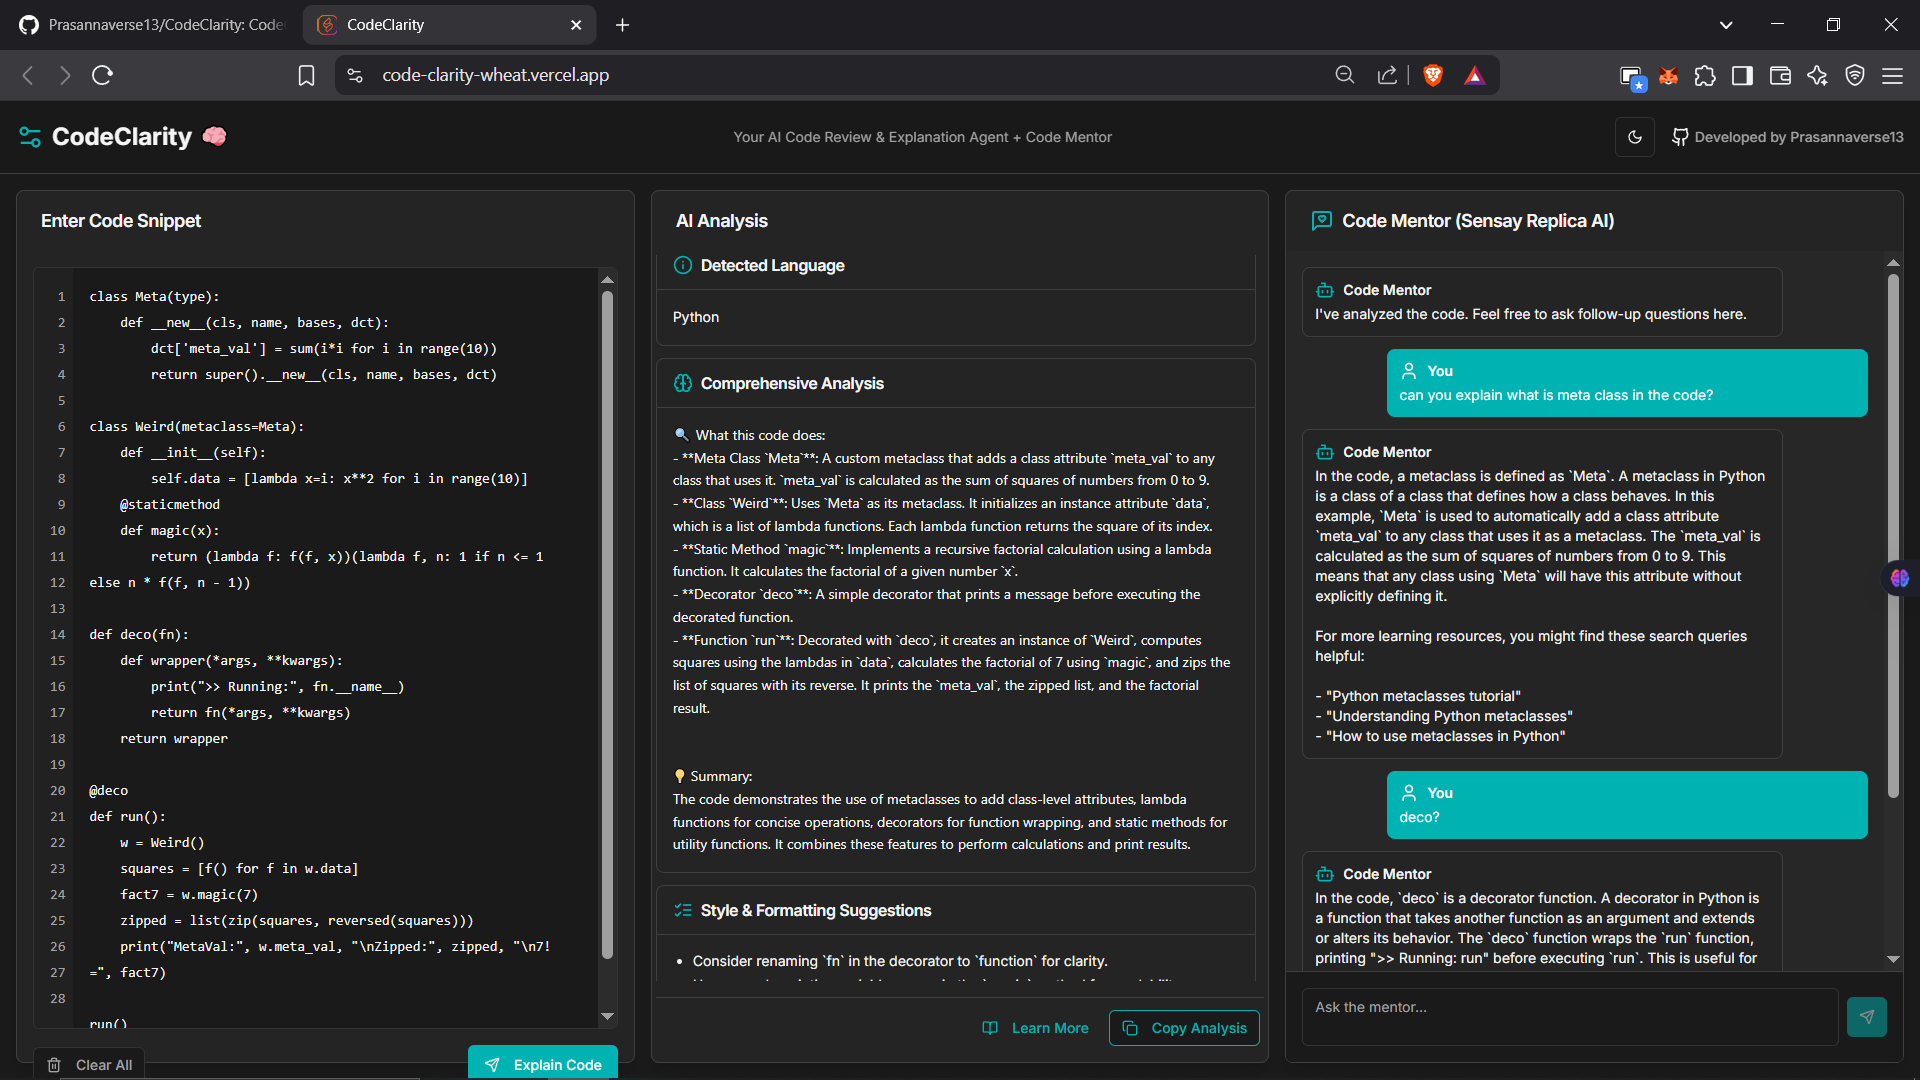Send the mentor question with the paper plane icon
The image size is (1920, 1080).
coord(1867,1016)
